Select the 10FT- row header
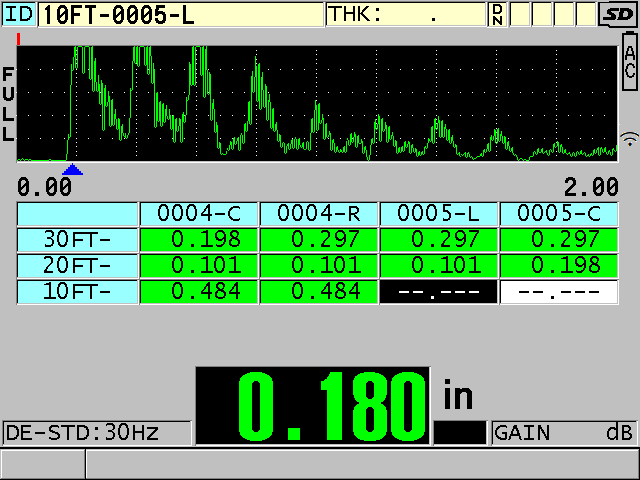 click(77, 292)
